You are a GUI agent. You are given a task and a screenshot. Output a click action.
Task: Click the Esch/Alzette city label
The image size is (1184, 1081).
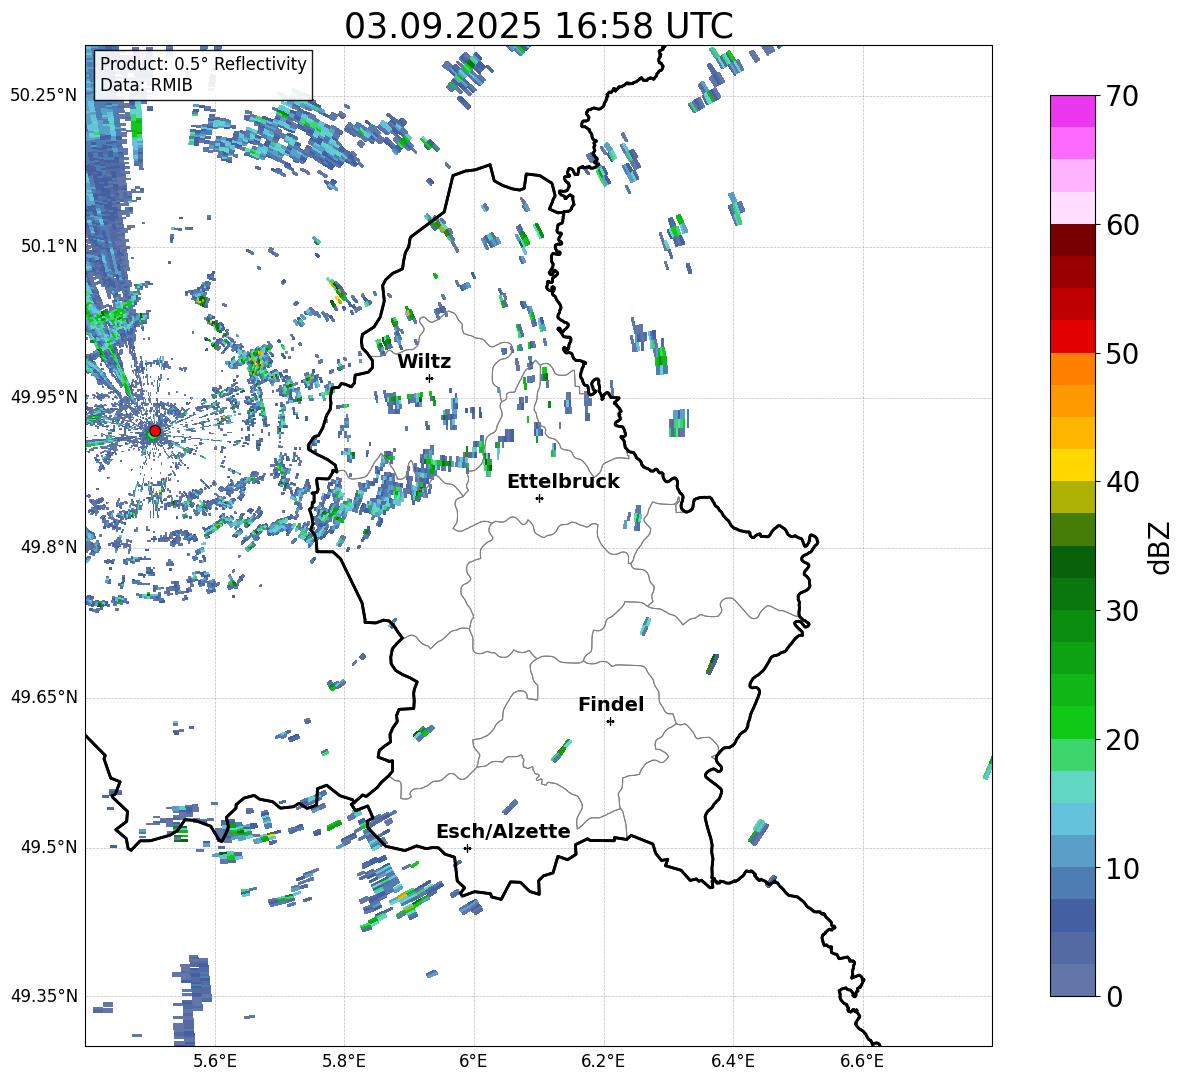click(x=504, y=831)
